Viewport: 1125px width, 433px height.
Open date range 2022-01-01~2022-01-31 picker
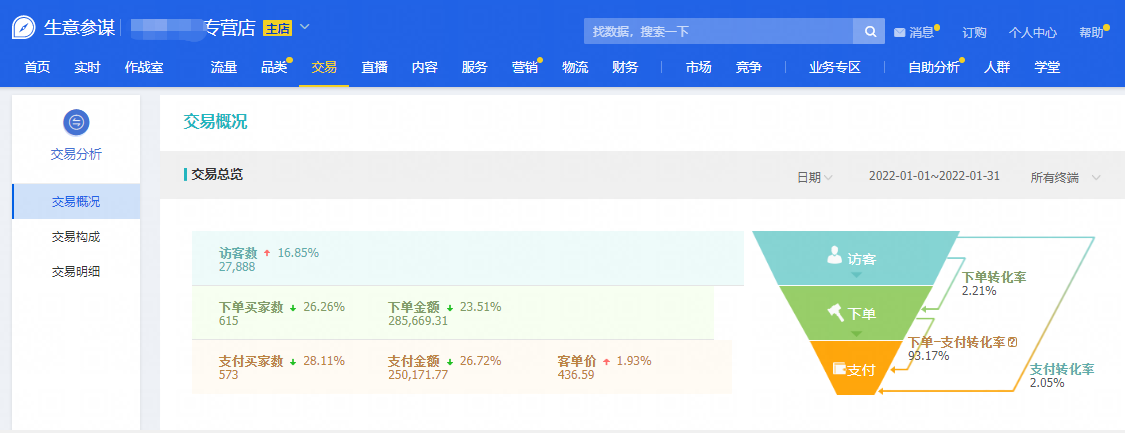(933, 176)
